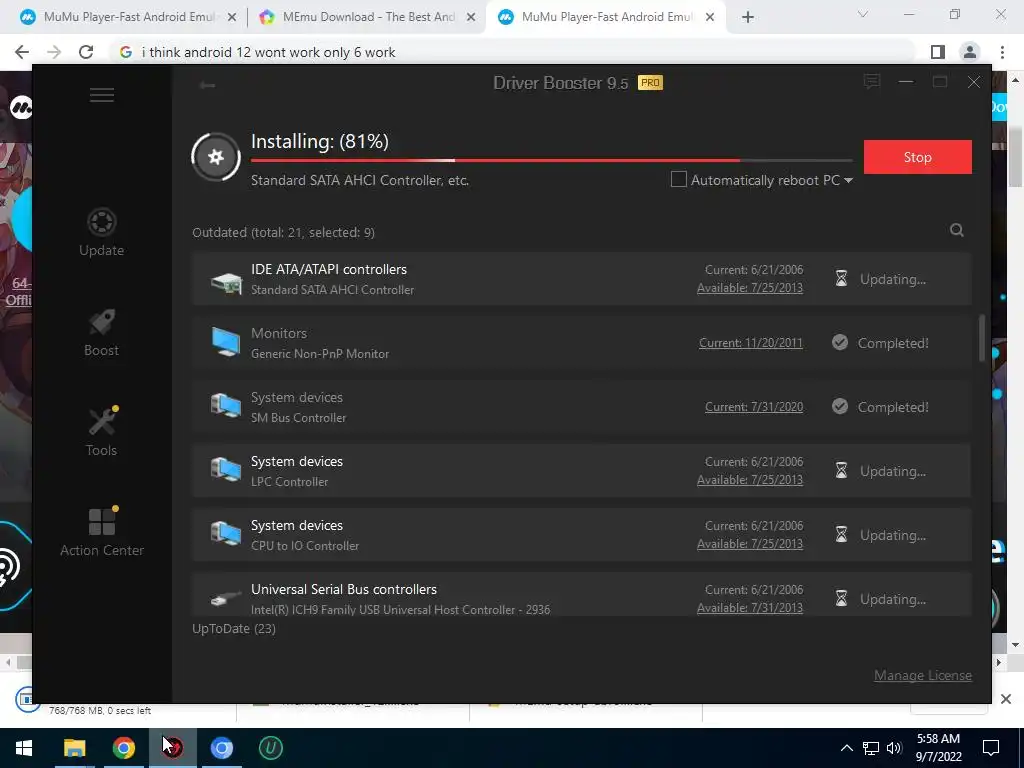This screenshot has height=768, width=1024.
Task: Click the SM Bus Controller device icon
Action: click(226, 406)
